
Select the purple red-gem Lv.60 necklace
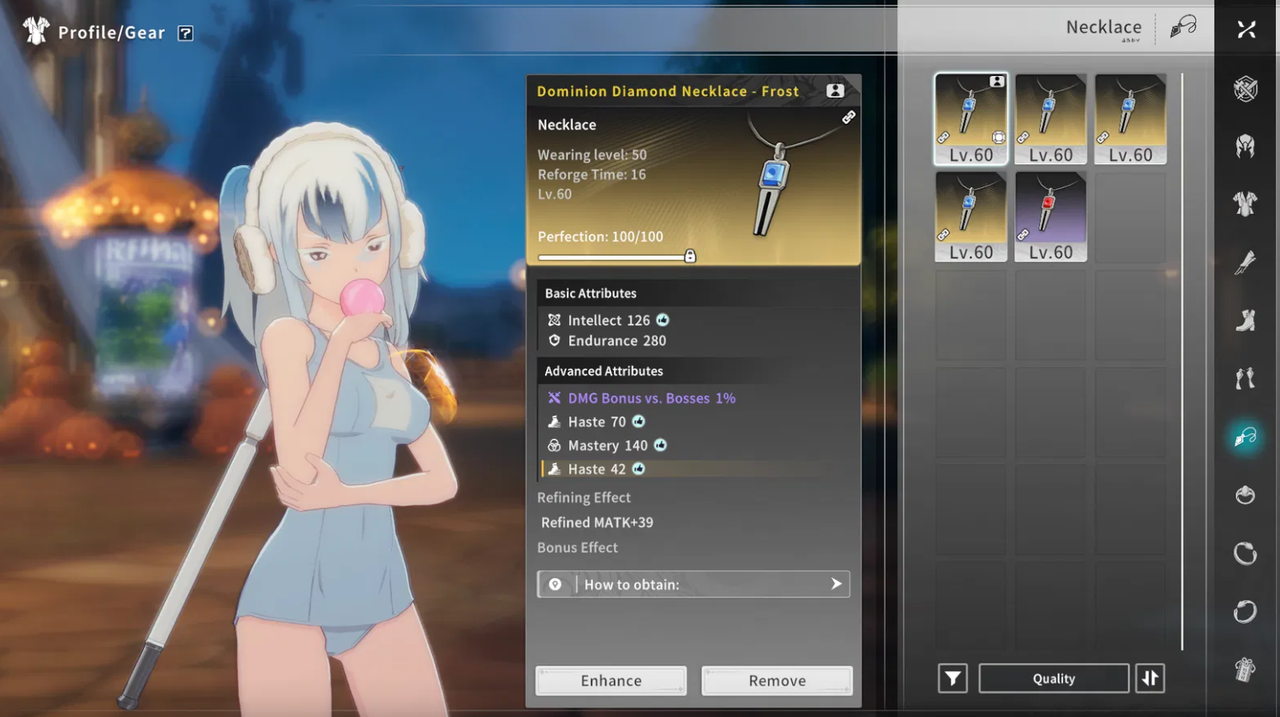pyautogui.click(x=1051, y=217)
